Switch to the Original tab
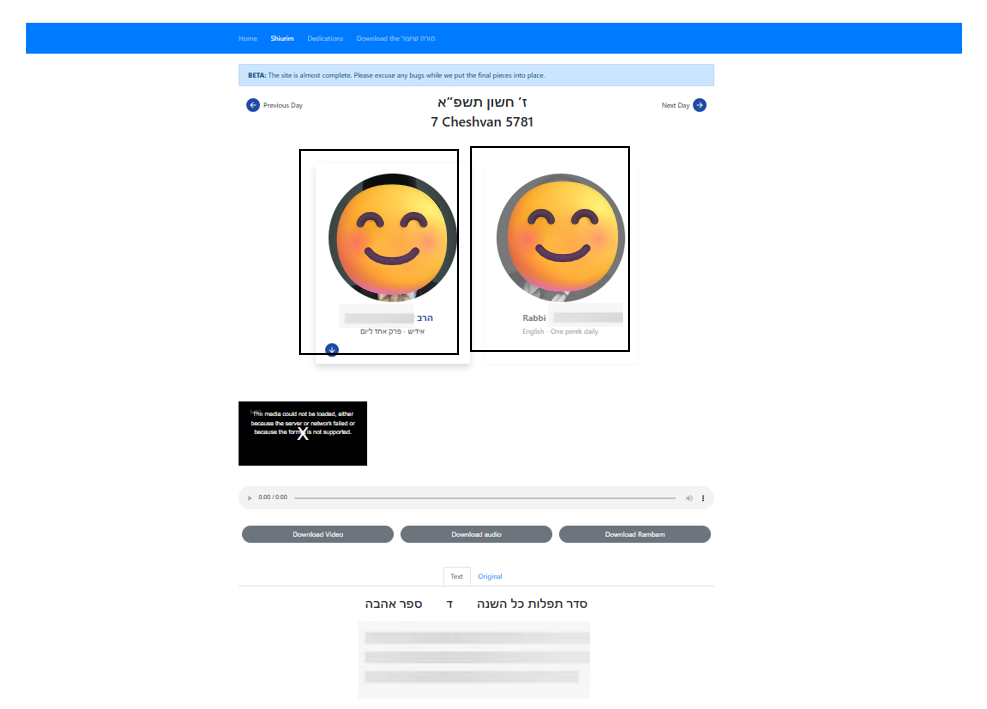 pos(490,576)
